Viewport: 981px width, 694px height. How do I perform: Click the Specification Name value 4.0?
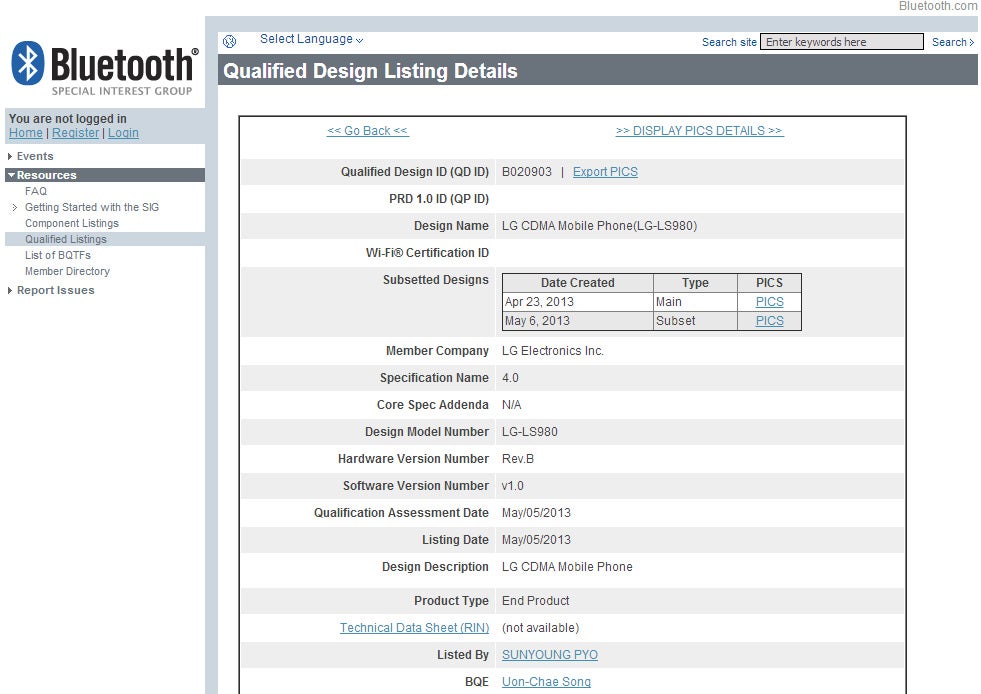pos(510,378)
